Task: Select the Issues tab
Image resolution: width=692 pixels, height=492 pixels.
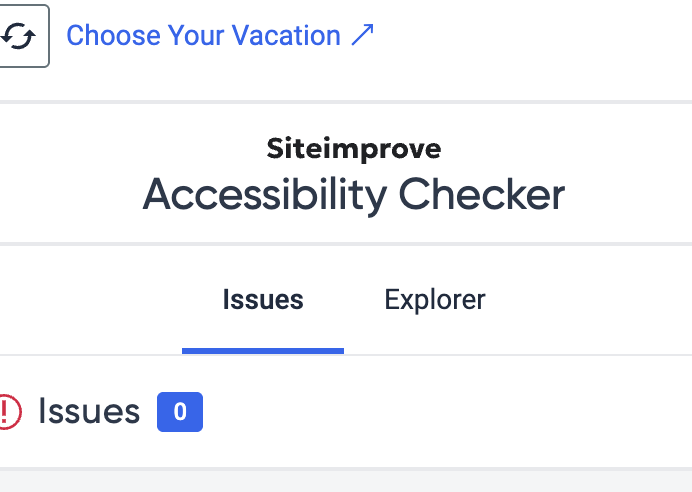Action: click(263, 300)
